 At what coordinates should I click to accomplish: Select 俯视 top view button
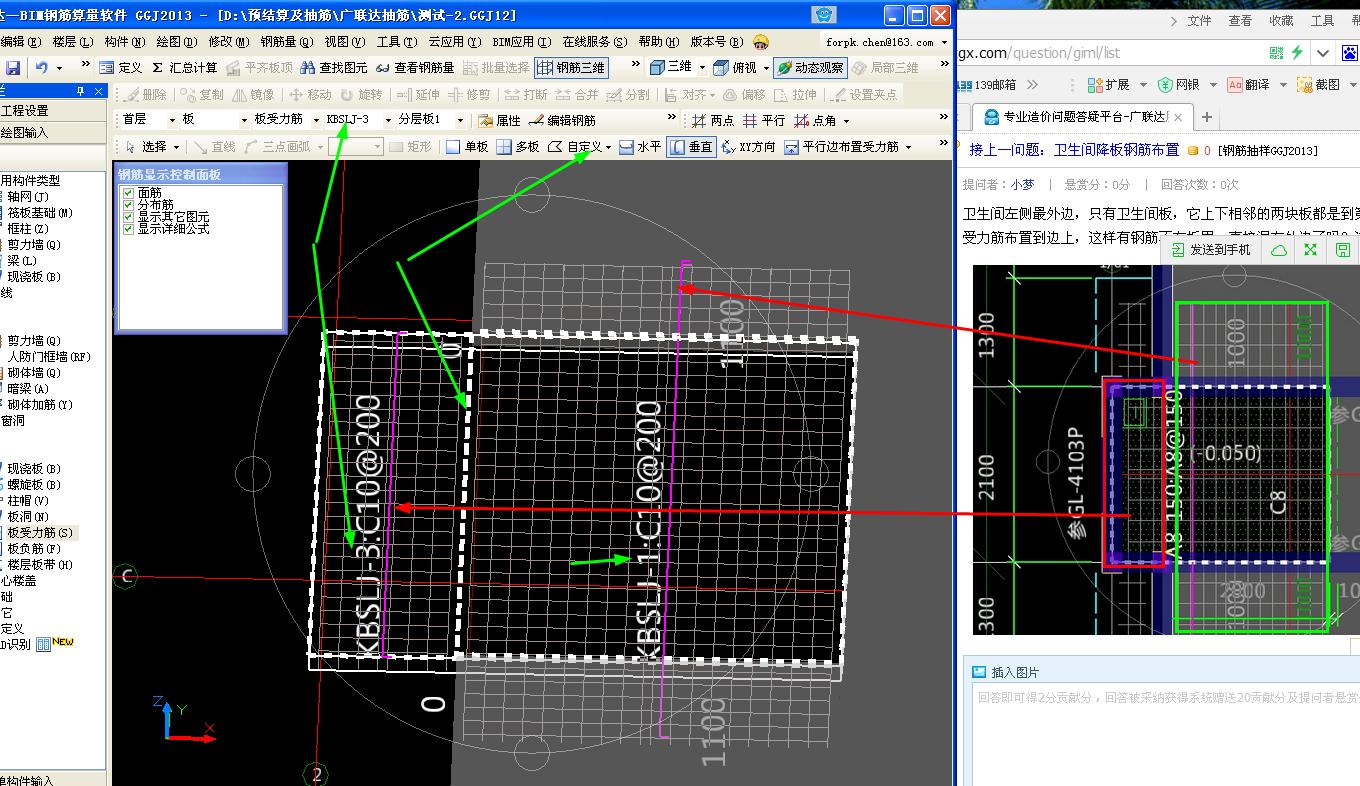[735, 68]
